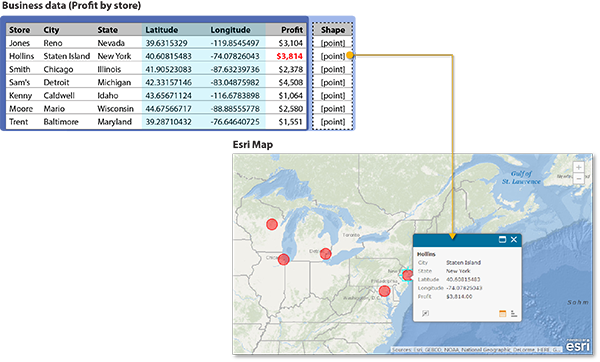This screenshot has height=362, width=600.
Task: Zoom out with the map minus button
Action: click(579, 178)
